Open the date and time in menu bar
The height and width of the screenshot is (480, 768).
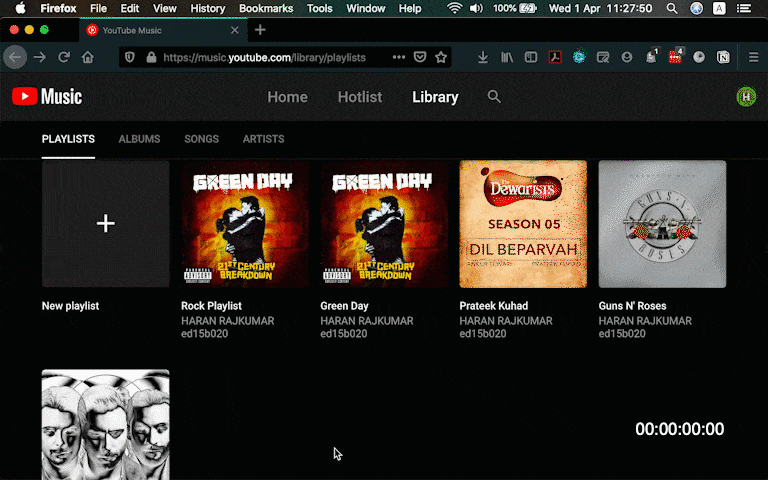click(x=600, y=8)
